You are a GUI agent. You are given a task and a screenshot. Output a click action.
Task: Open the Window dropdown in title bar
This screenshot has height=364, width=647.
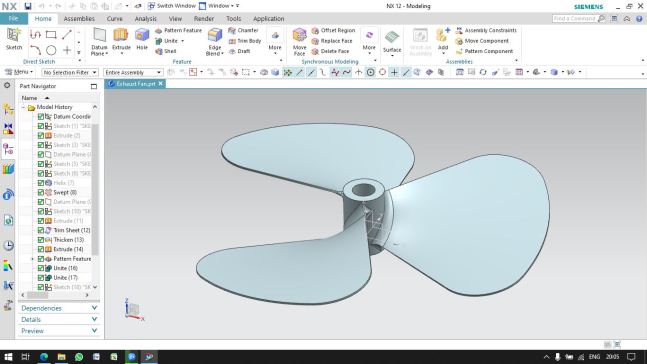point(219,6)
